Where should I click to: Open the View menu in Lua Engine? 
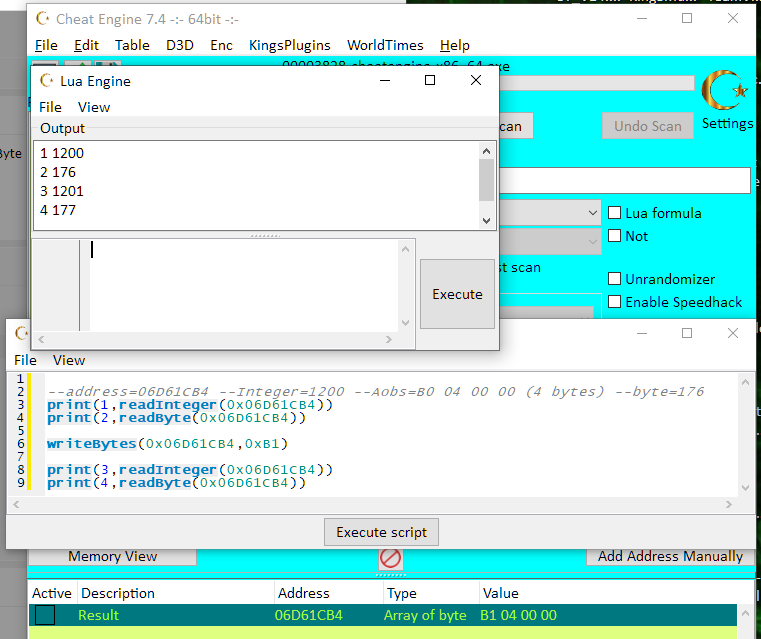click(94, 107)
